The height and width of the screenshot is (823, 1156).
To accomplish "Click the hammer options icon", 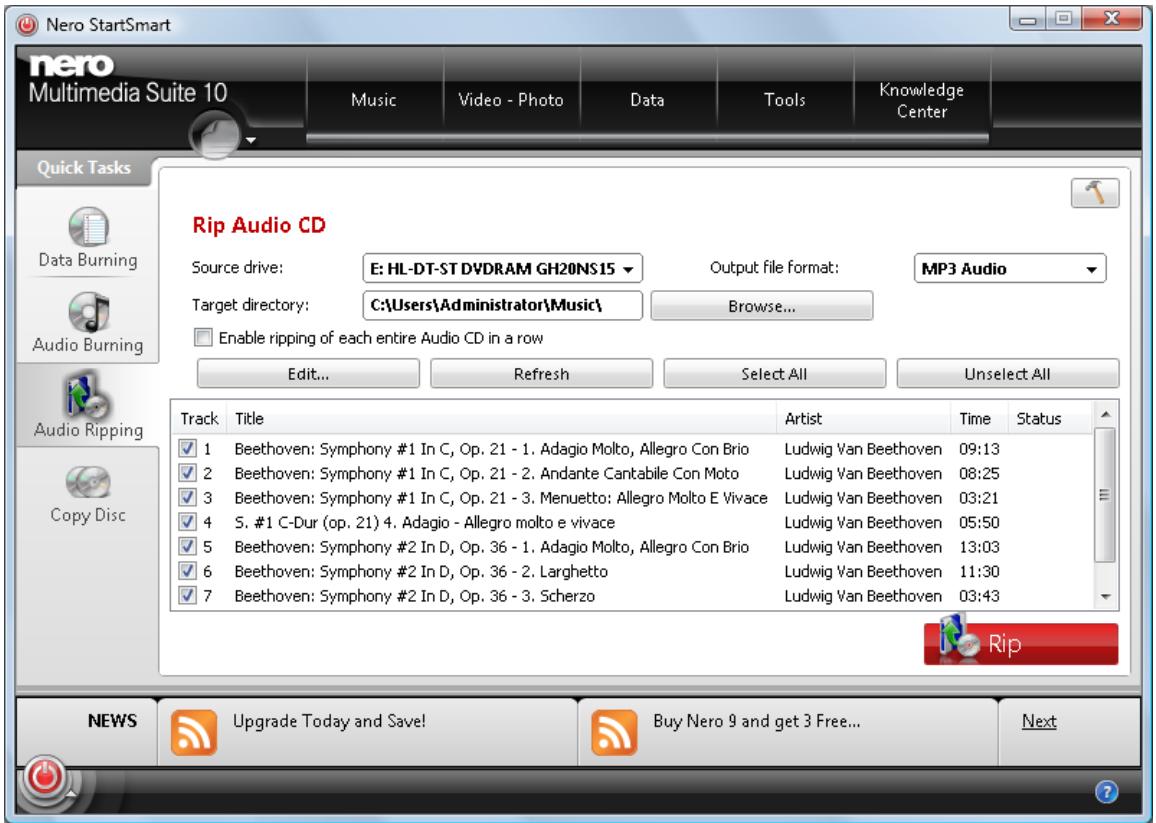I will (1095, 193).
